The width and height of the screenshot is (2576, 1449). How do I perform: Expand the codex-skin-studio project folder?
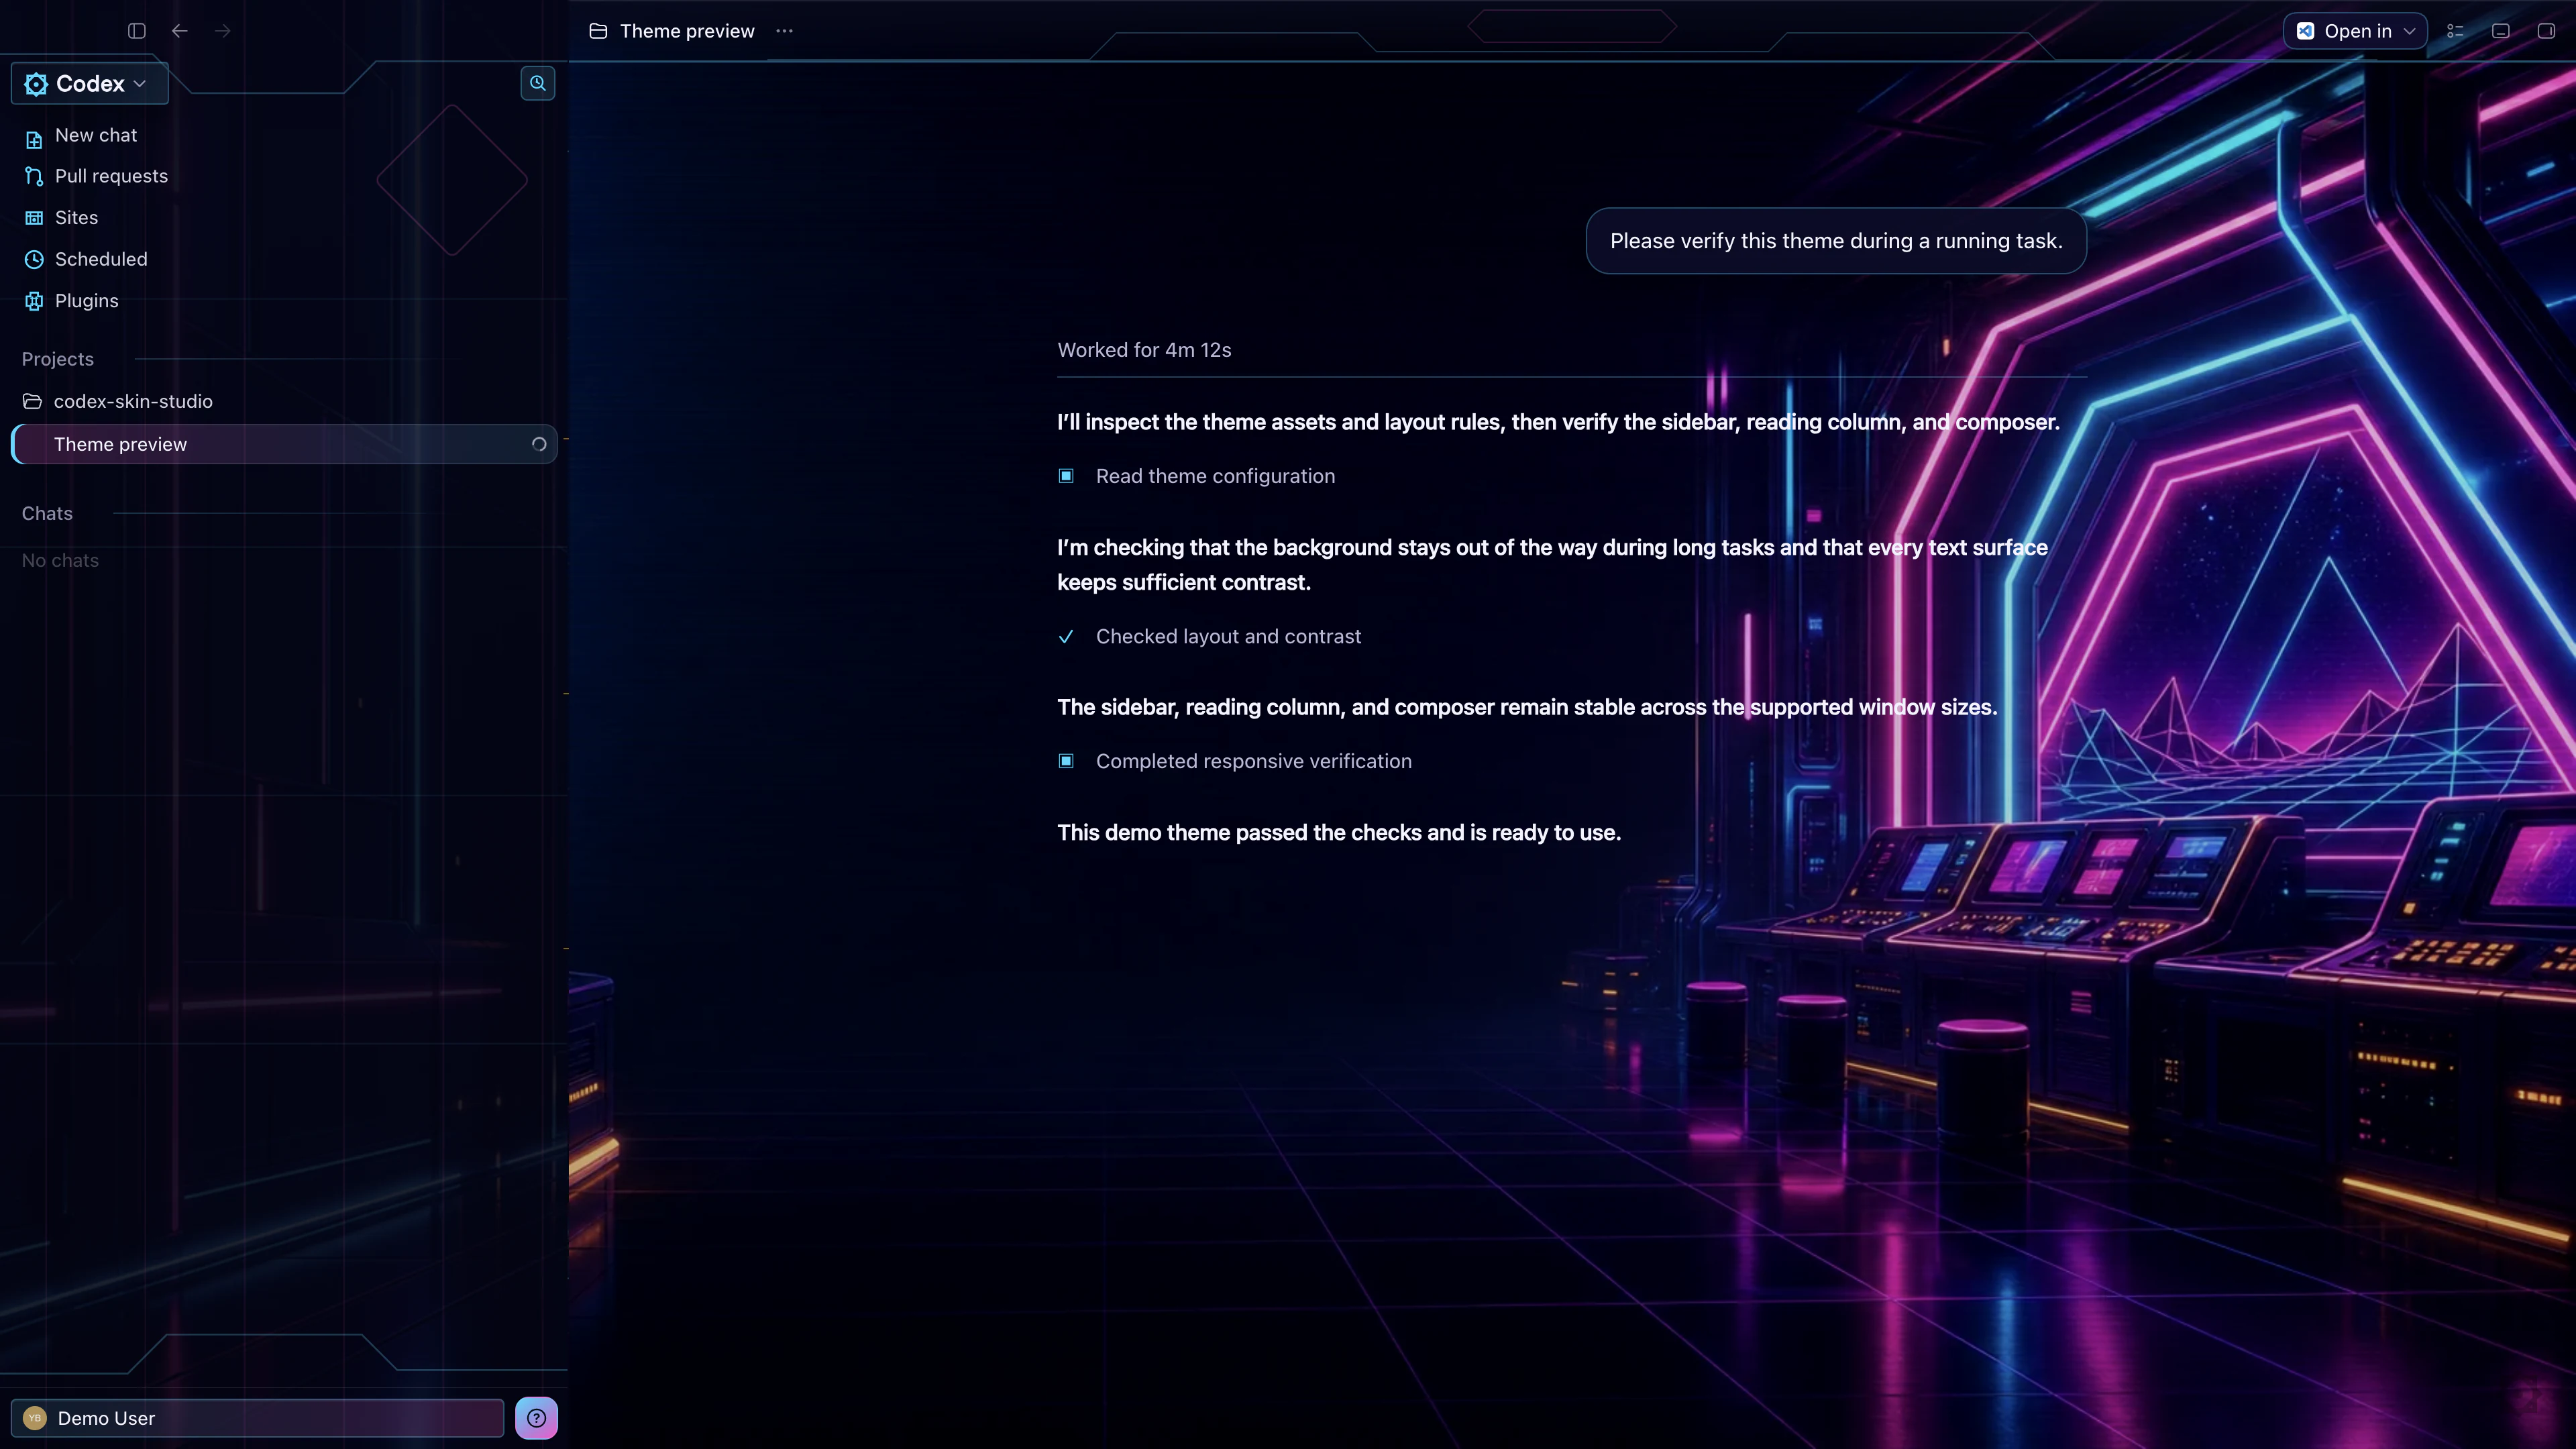[133, 401]
